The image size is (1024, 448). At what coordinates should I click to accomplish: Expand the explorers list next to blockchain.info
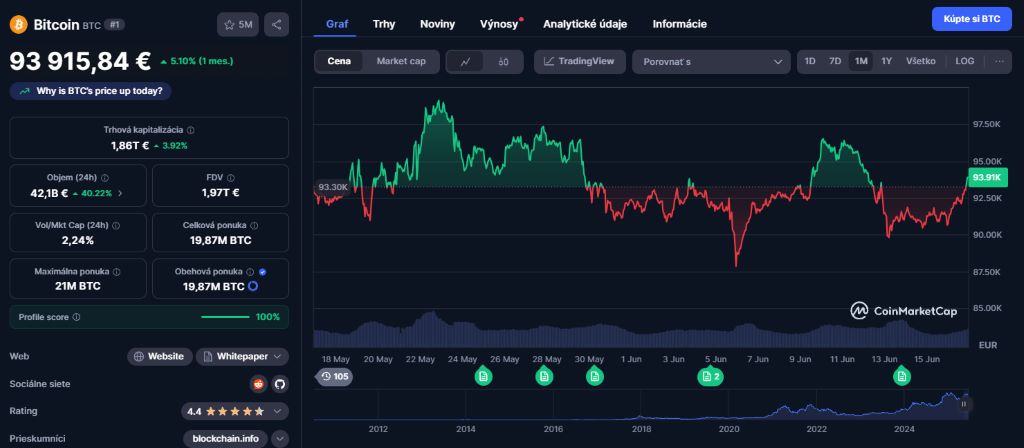click(280, 438)
